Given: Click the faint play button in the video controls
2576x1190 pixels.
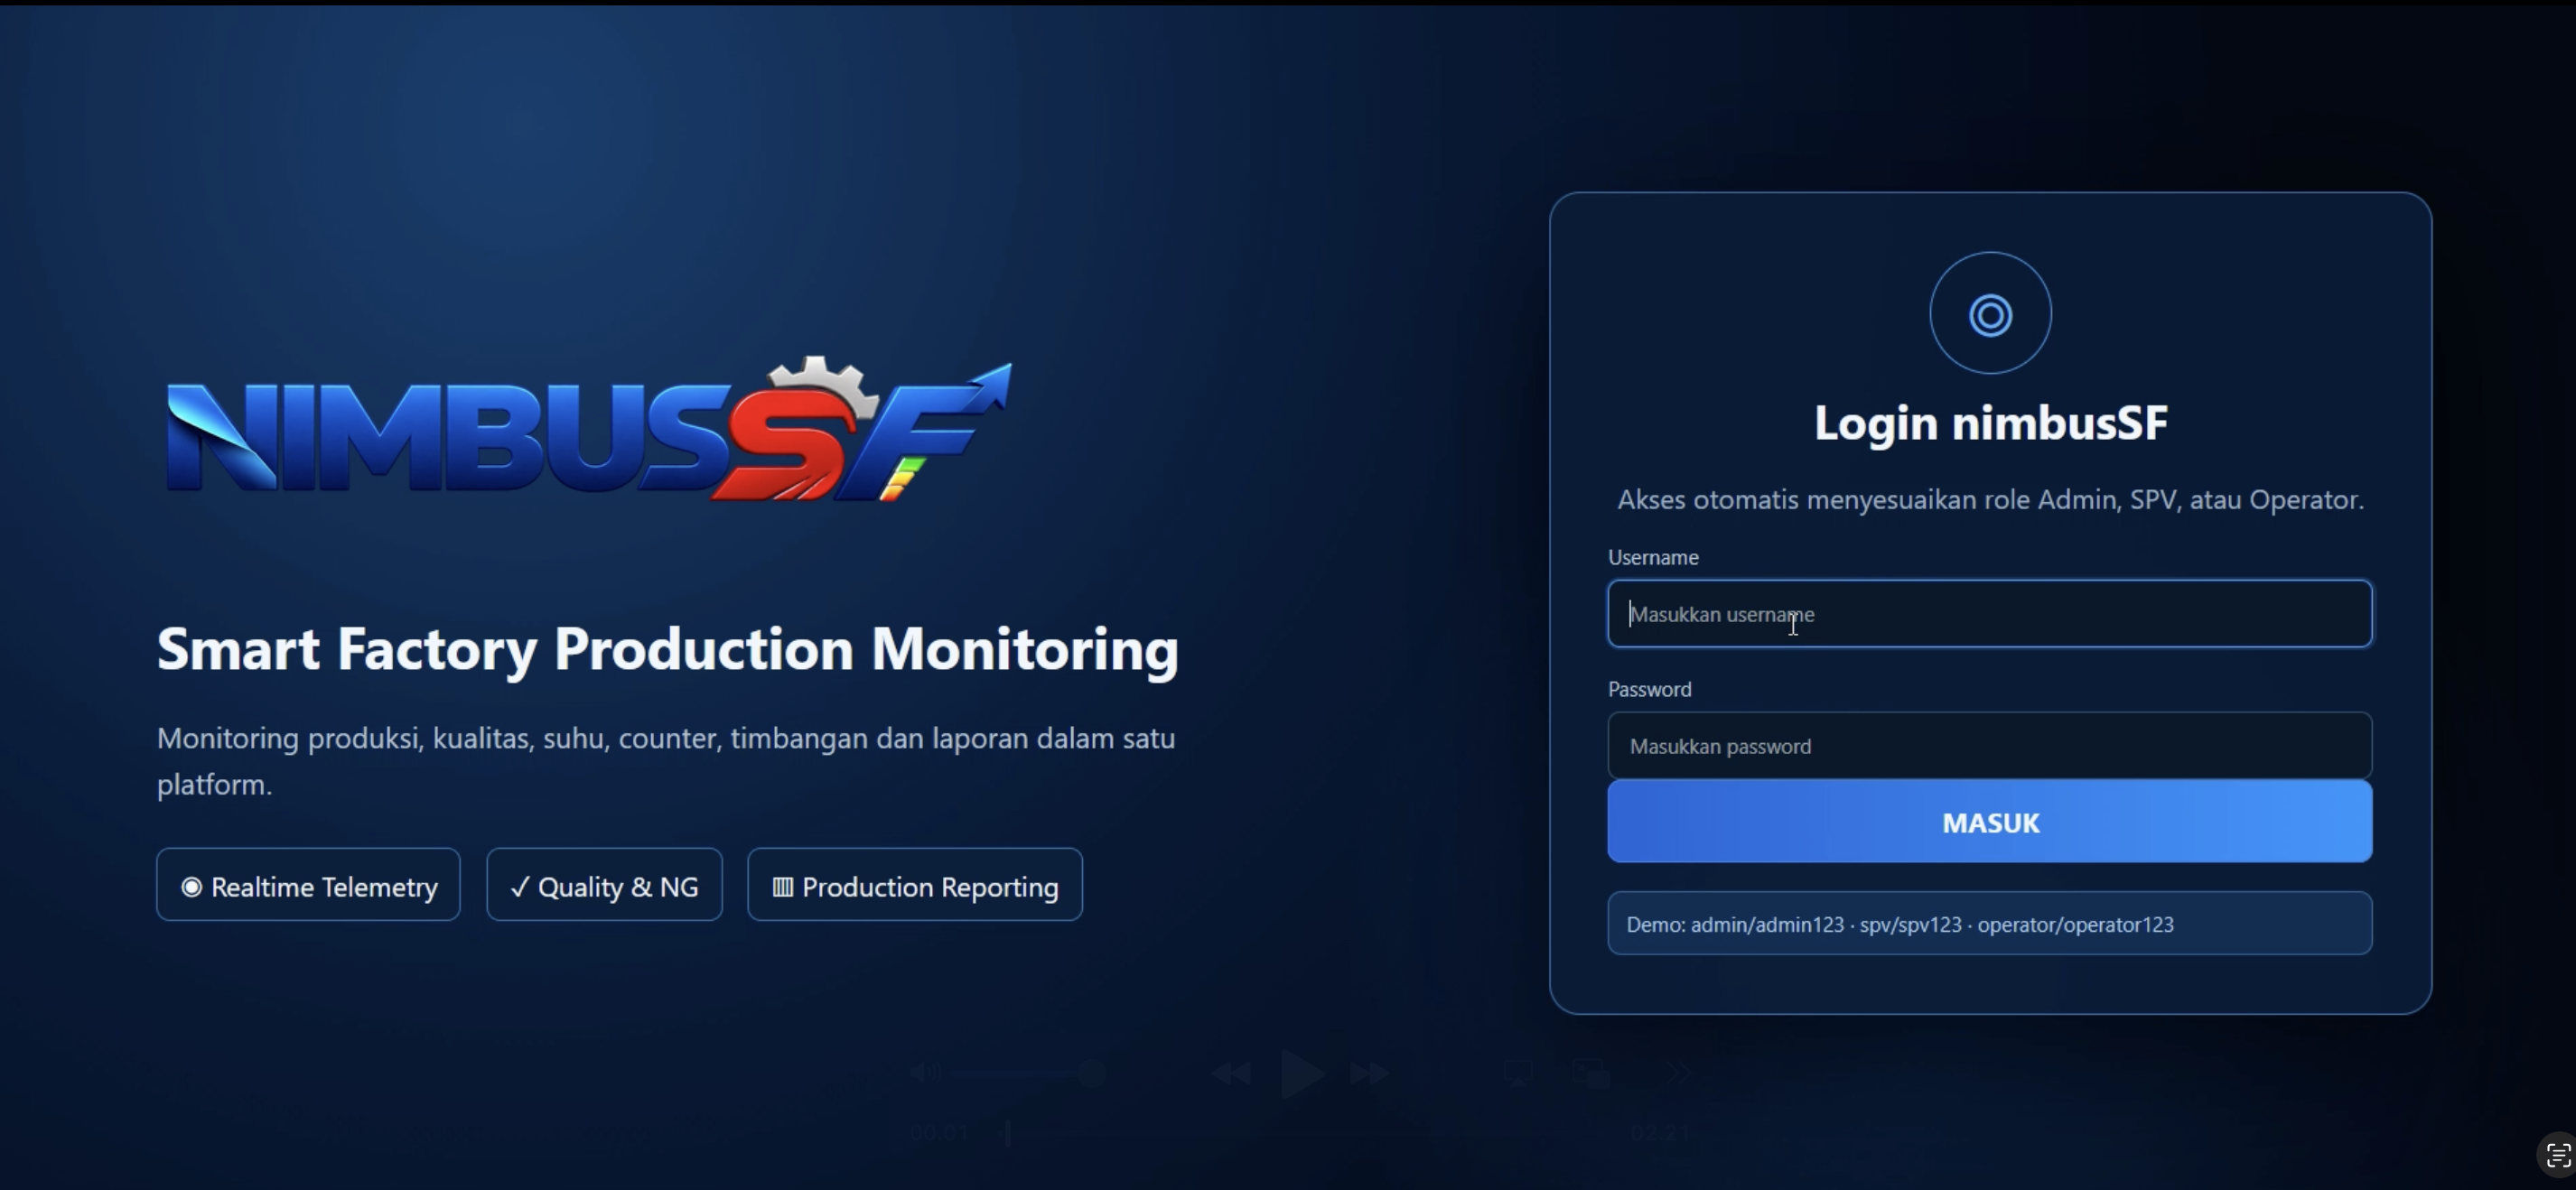Looking at the screenshot, I should click(1302, 1074).
